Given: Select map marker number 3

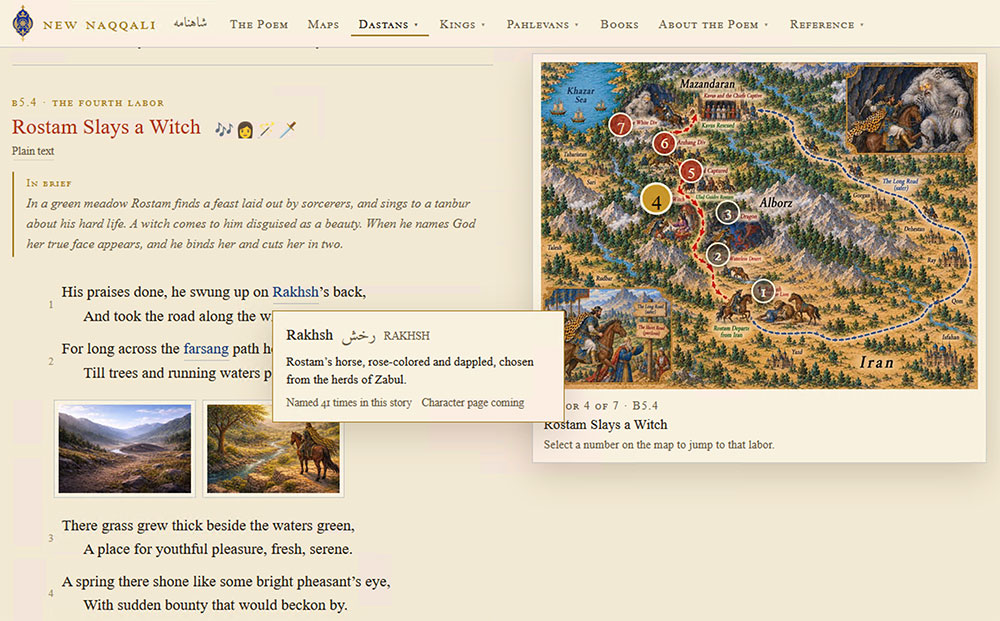Looking at the screenshot, I should click(x=727, y=214).
